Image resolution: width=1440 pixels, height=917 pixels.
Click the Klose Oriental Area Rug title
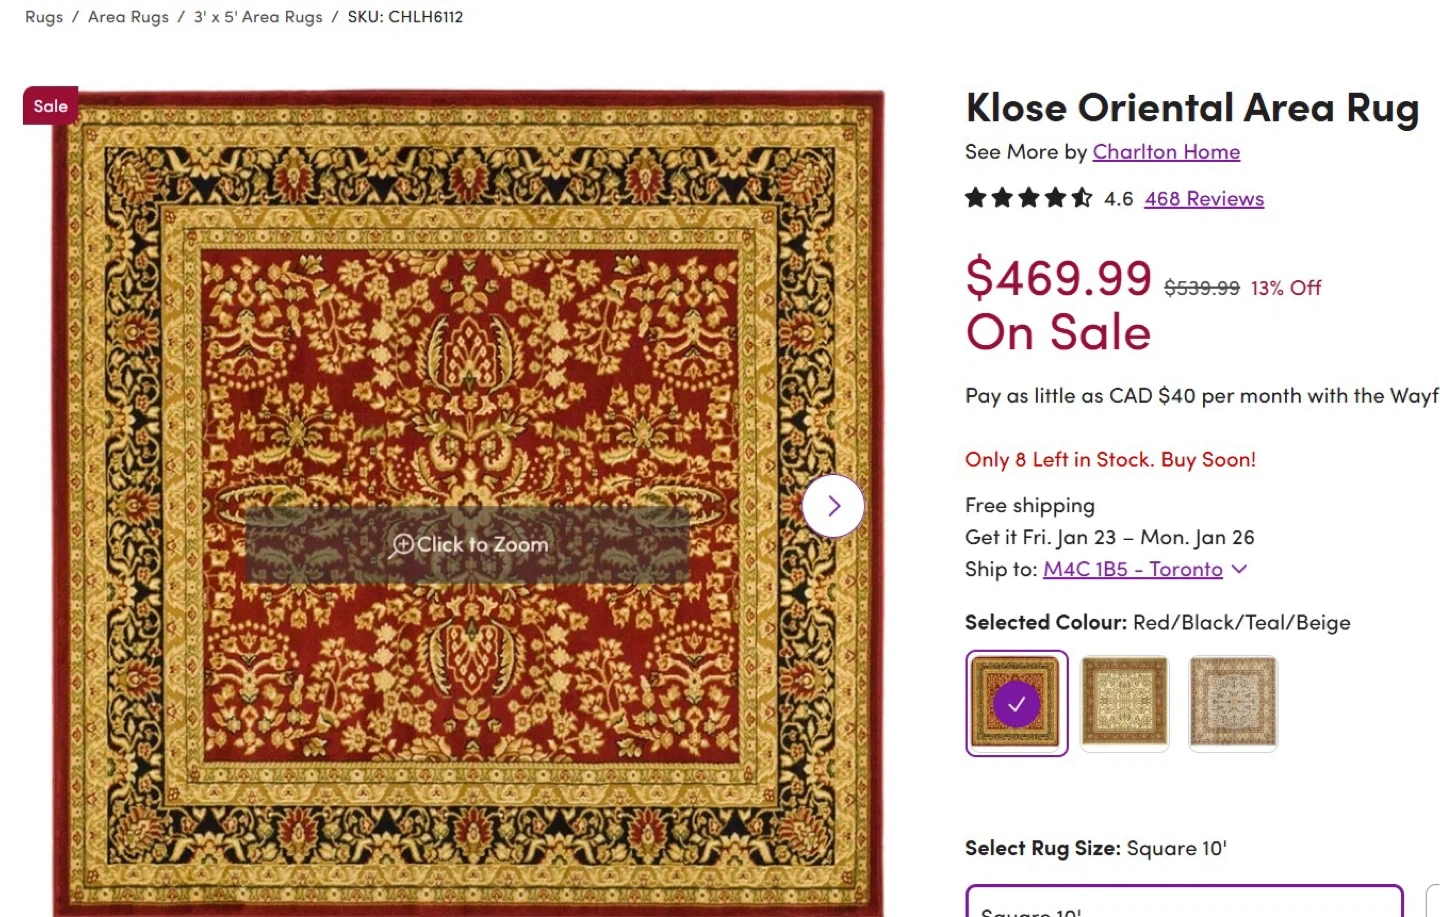1192,108
